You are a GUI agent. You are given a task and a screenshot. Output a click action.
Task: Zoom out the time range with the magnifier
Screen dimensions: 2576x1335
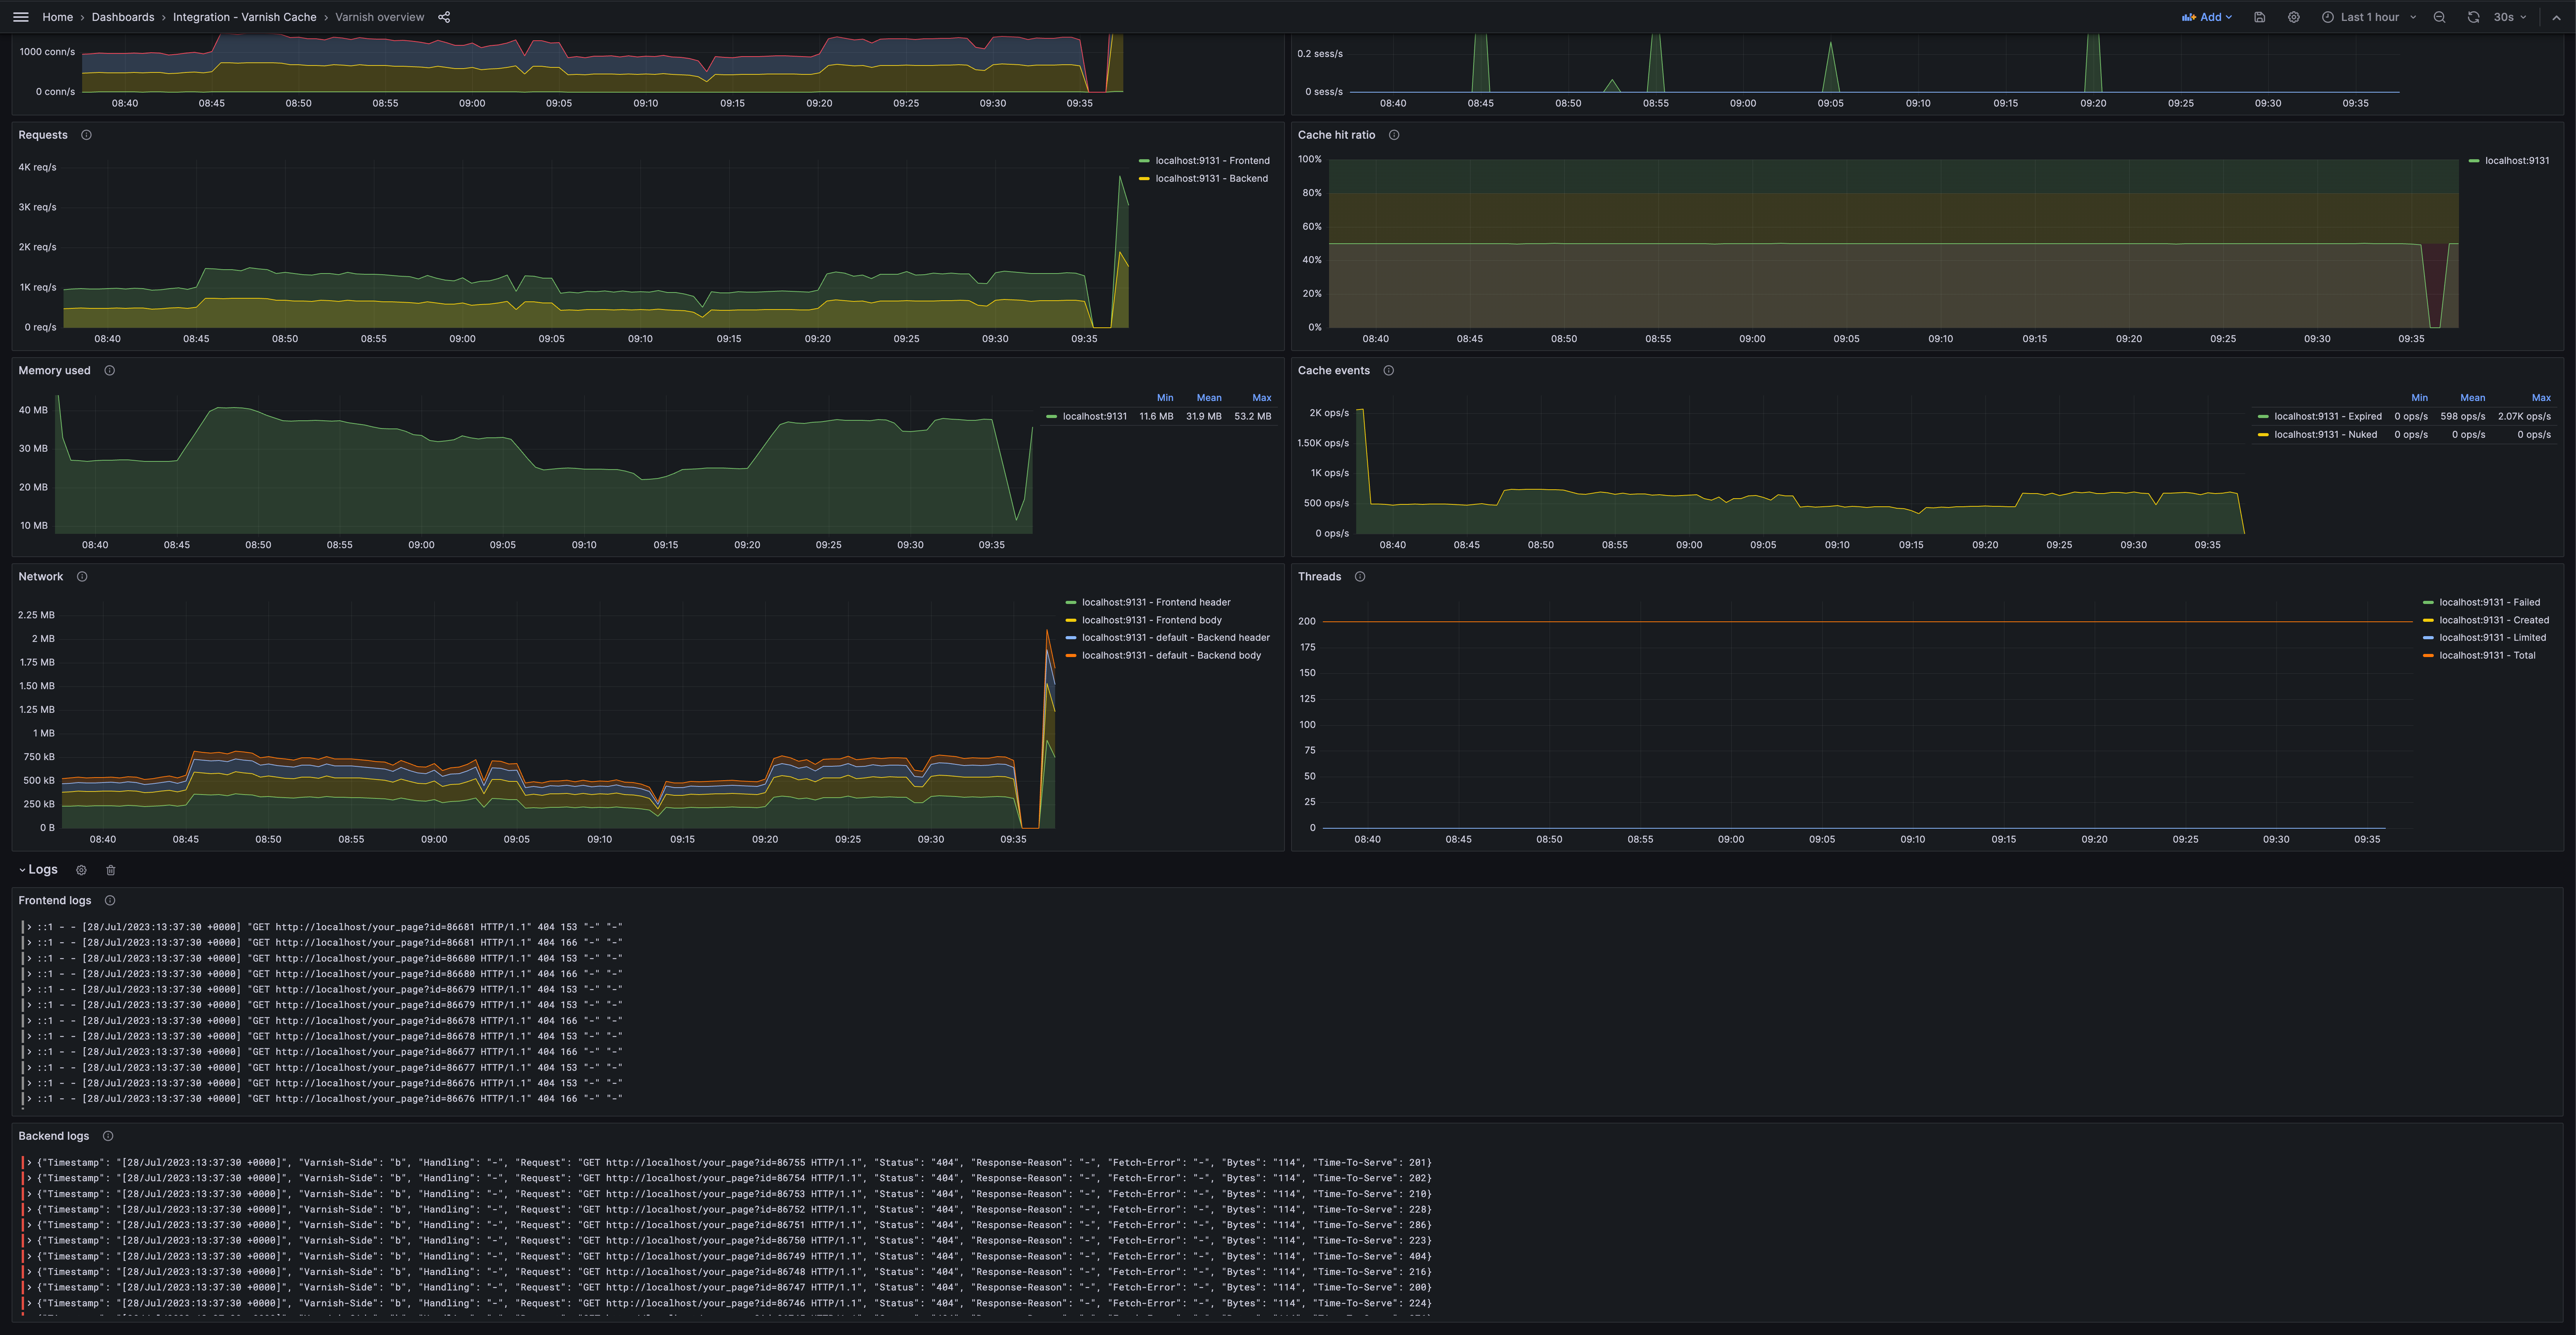pos(2440,17)
